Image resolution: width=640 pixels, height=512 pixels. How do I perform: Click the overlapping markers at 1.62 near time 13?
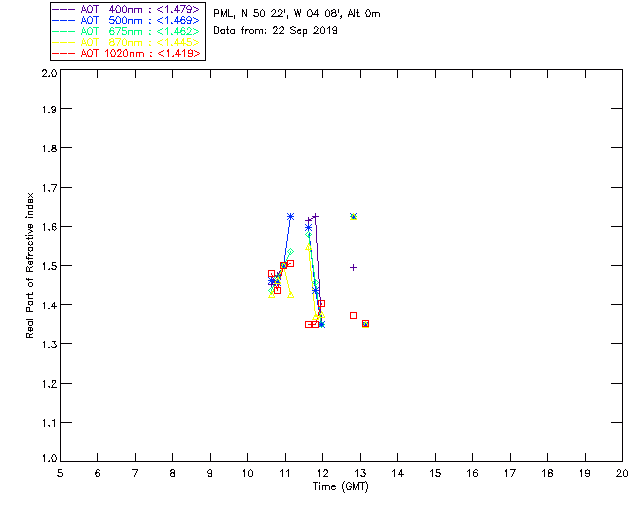coord(353,216)
